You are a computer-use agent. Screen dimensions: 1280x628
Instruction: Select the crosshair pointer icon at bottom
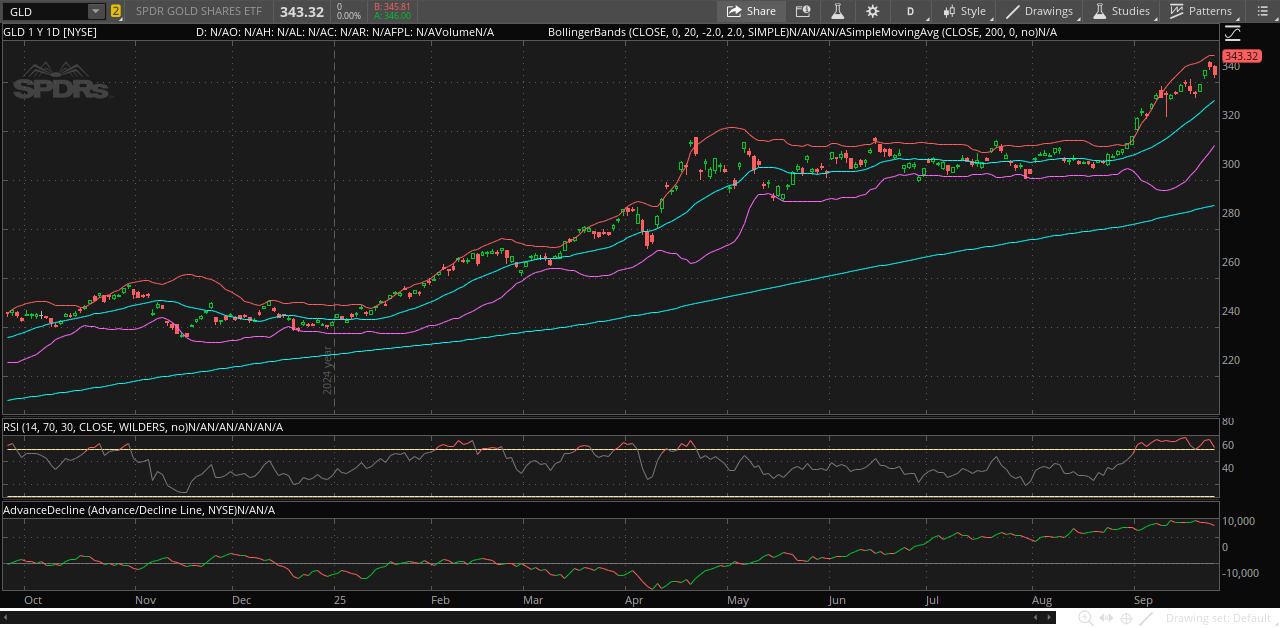[1126, 618]
